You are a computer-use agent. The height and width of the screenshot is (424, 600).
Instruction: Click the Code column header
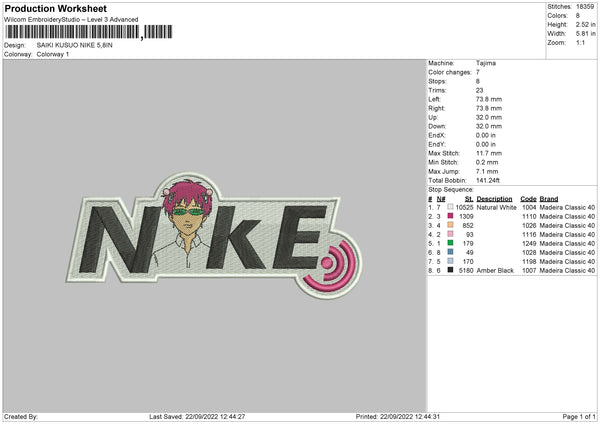click(x=528, y=199)
